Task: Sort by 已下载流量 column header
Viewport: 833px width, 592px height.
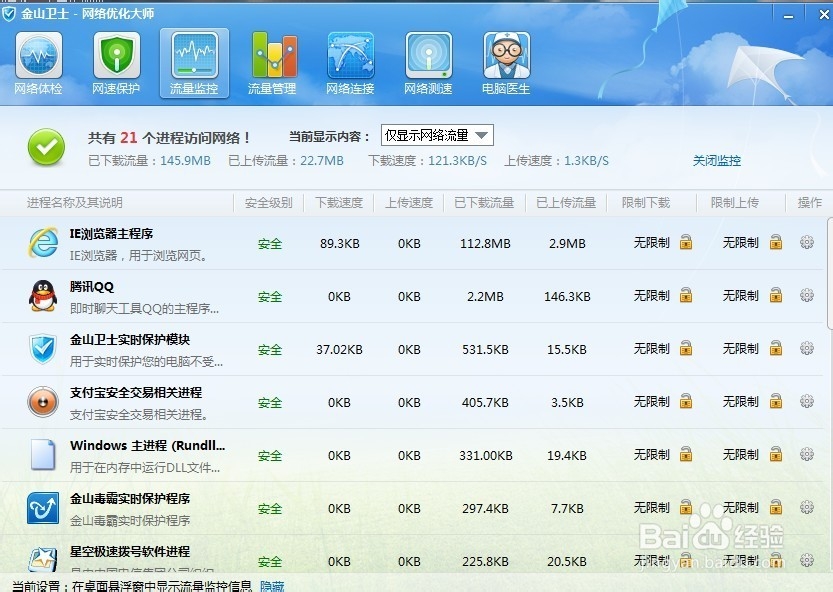Action: coord(484,202)
